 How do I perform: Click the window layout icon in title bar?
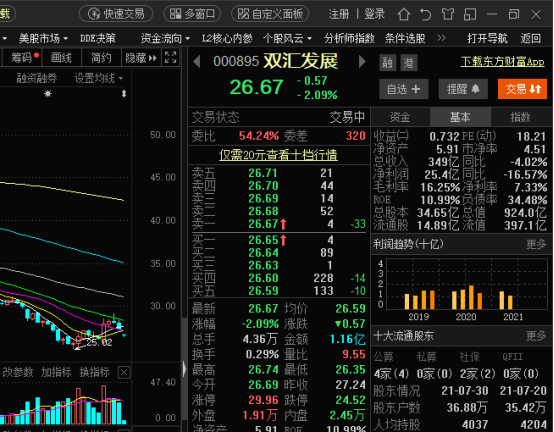coord(470,14)
